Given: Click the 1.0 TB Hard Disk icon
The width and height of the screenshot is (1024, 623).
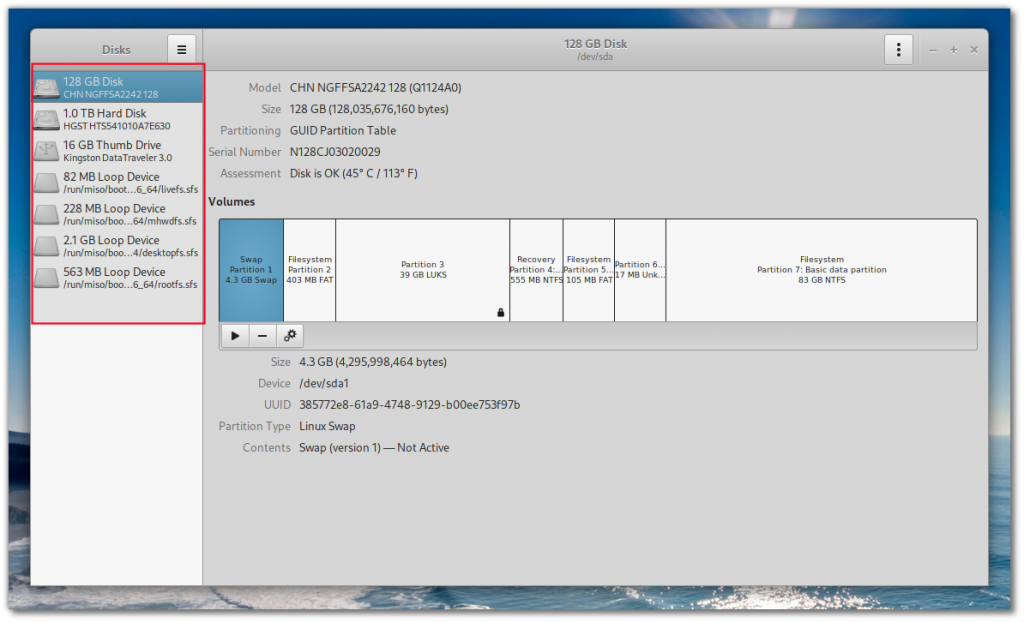Looking at the screenshot, I should click(x=46, y=120).
